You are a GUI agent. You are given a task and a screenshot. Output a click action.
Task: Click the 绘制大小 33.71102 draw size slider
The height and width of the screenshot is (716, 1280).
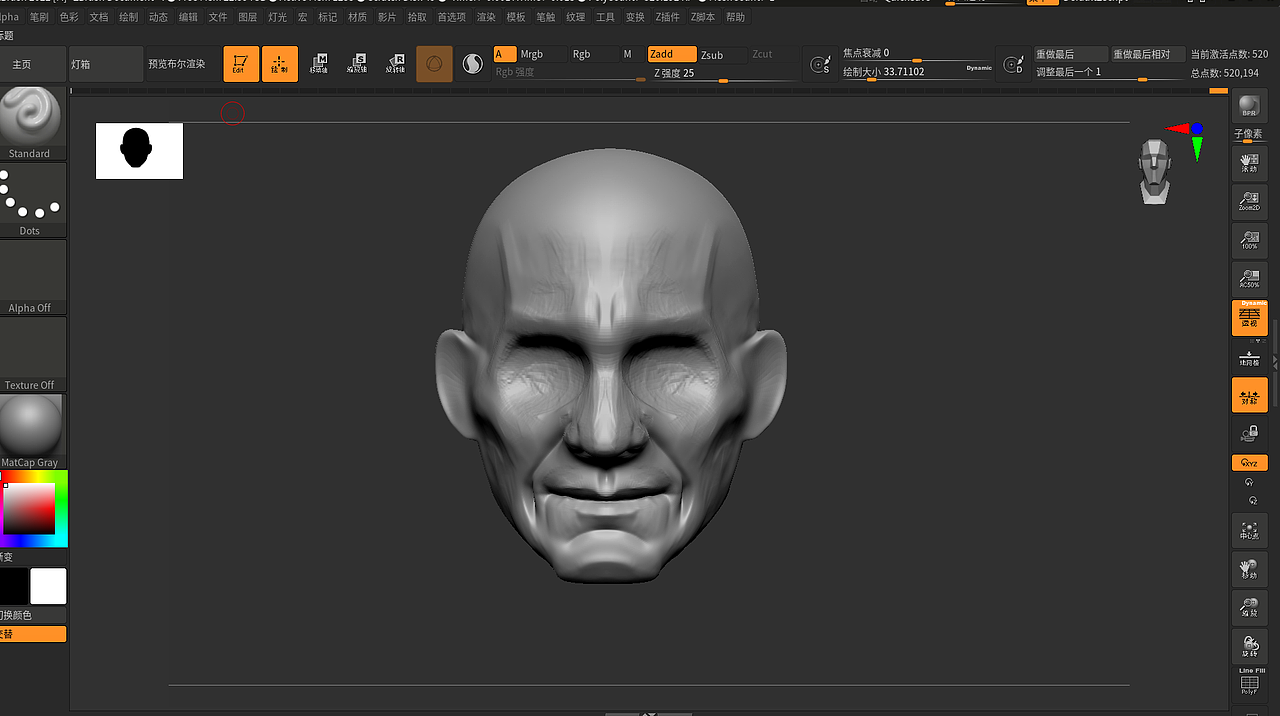(917, 72)
